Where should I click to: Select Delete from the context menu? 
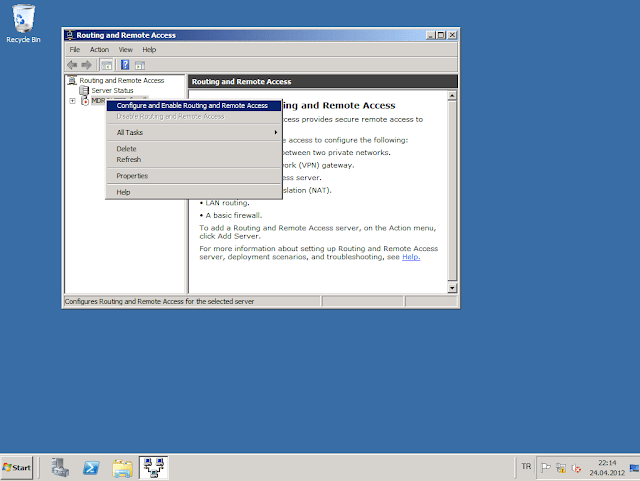point(127,149)
